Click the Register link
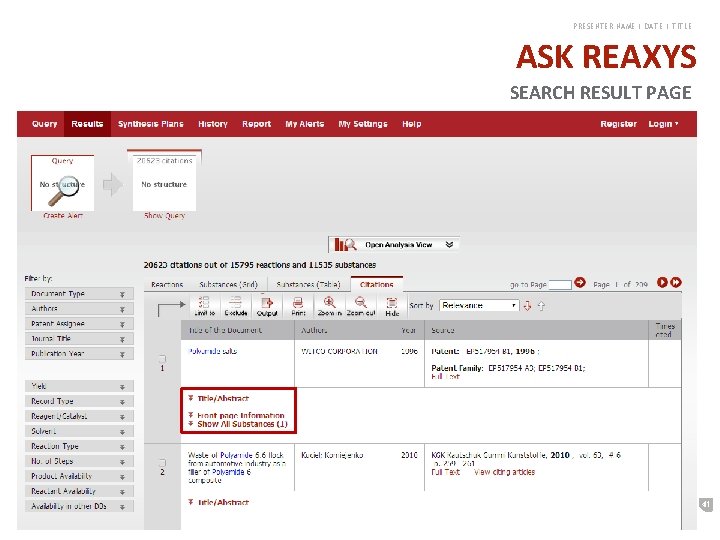Viewport: 720px width, 540px height. tap(618, 124)
